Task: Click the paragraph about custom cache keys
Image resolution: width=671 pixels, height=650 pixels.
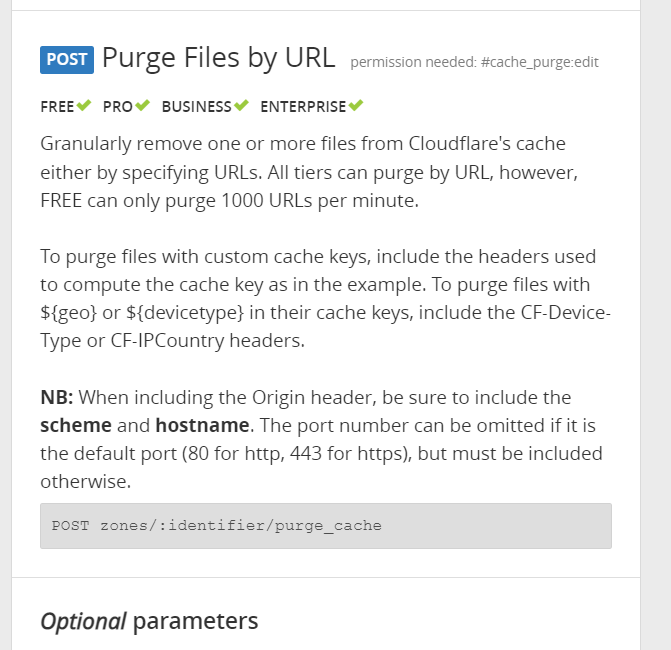Action: (x=325, y=299)
